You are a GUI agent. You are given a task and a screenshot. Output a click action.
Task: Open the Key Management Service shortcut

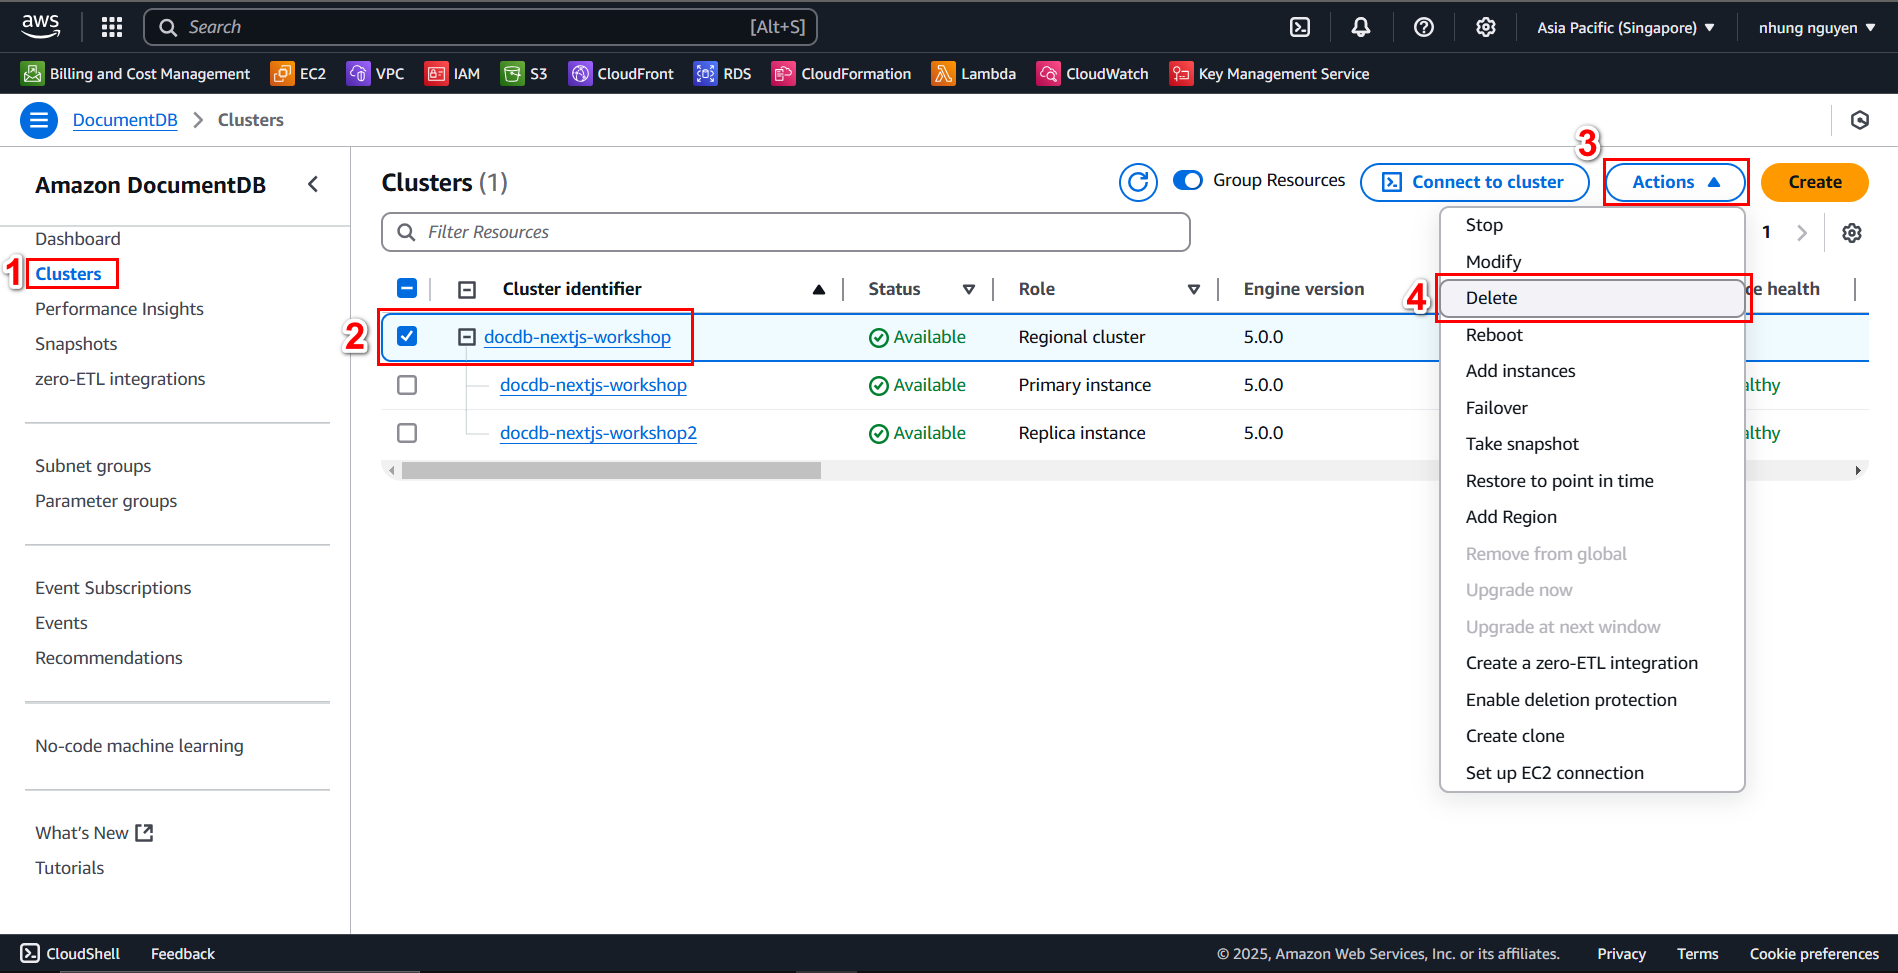pos(1270,74)
